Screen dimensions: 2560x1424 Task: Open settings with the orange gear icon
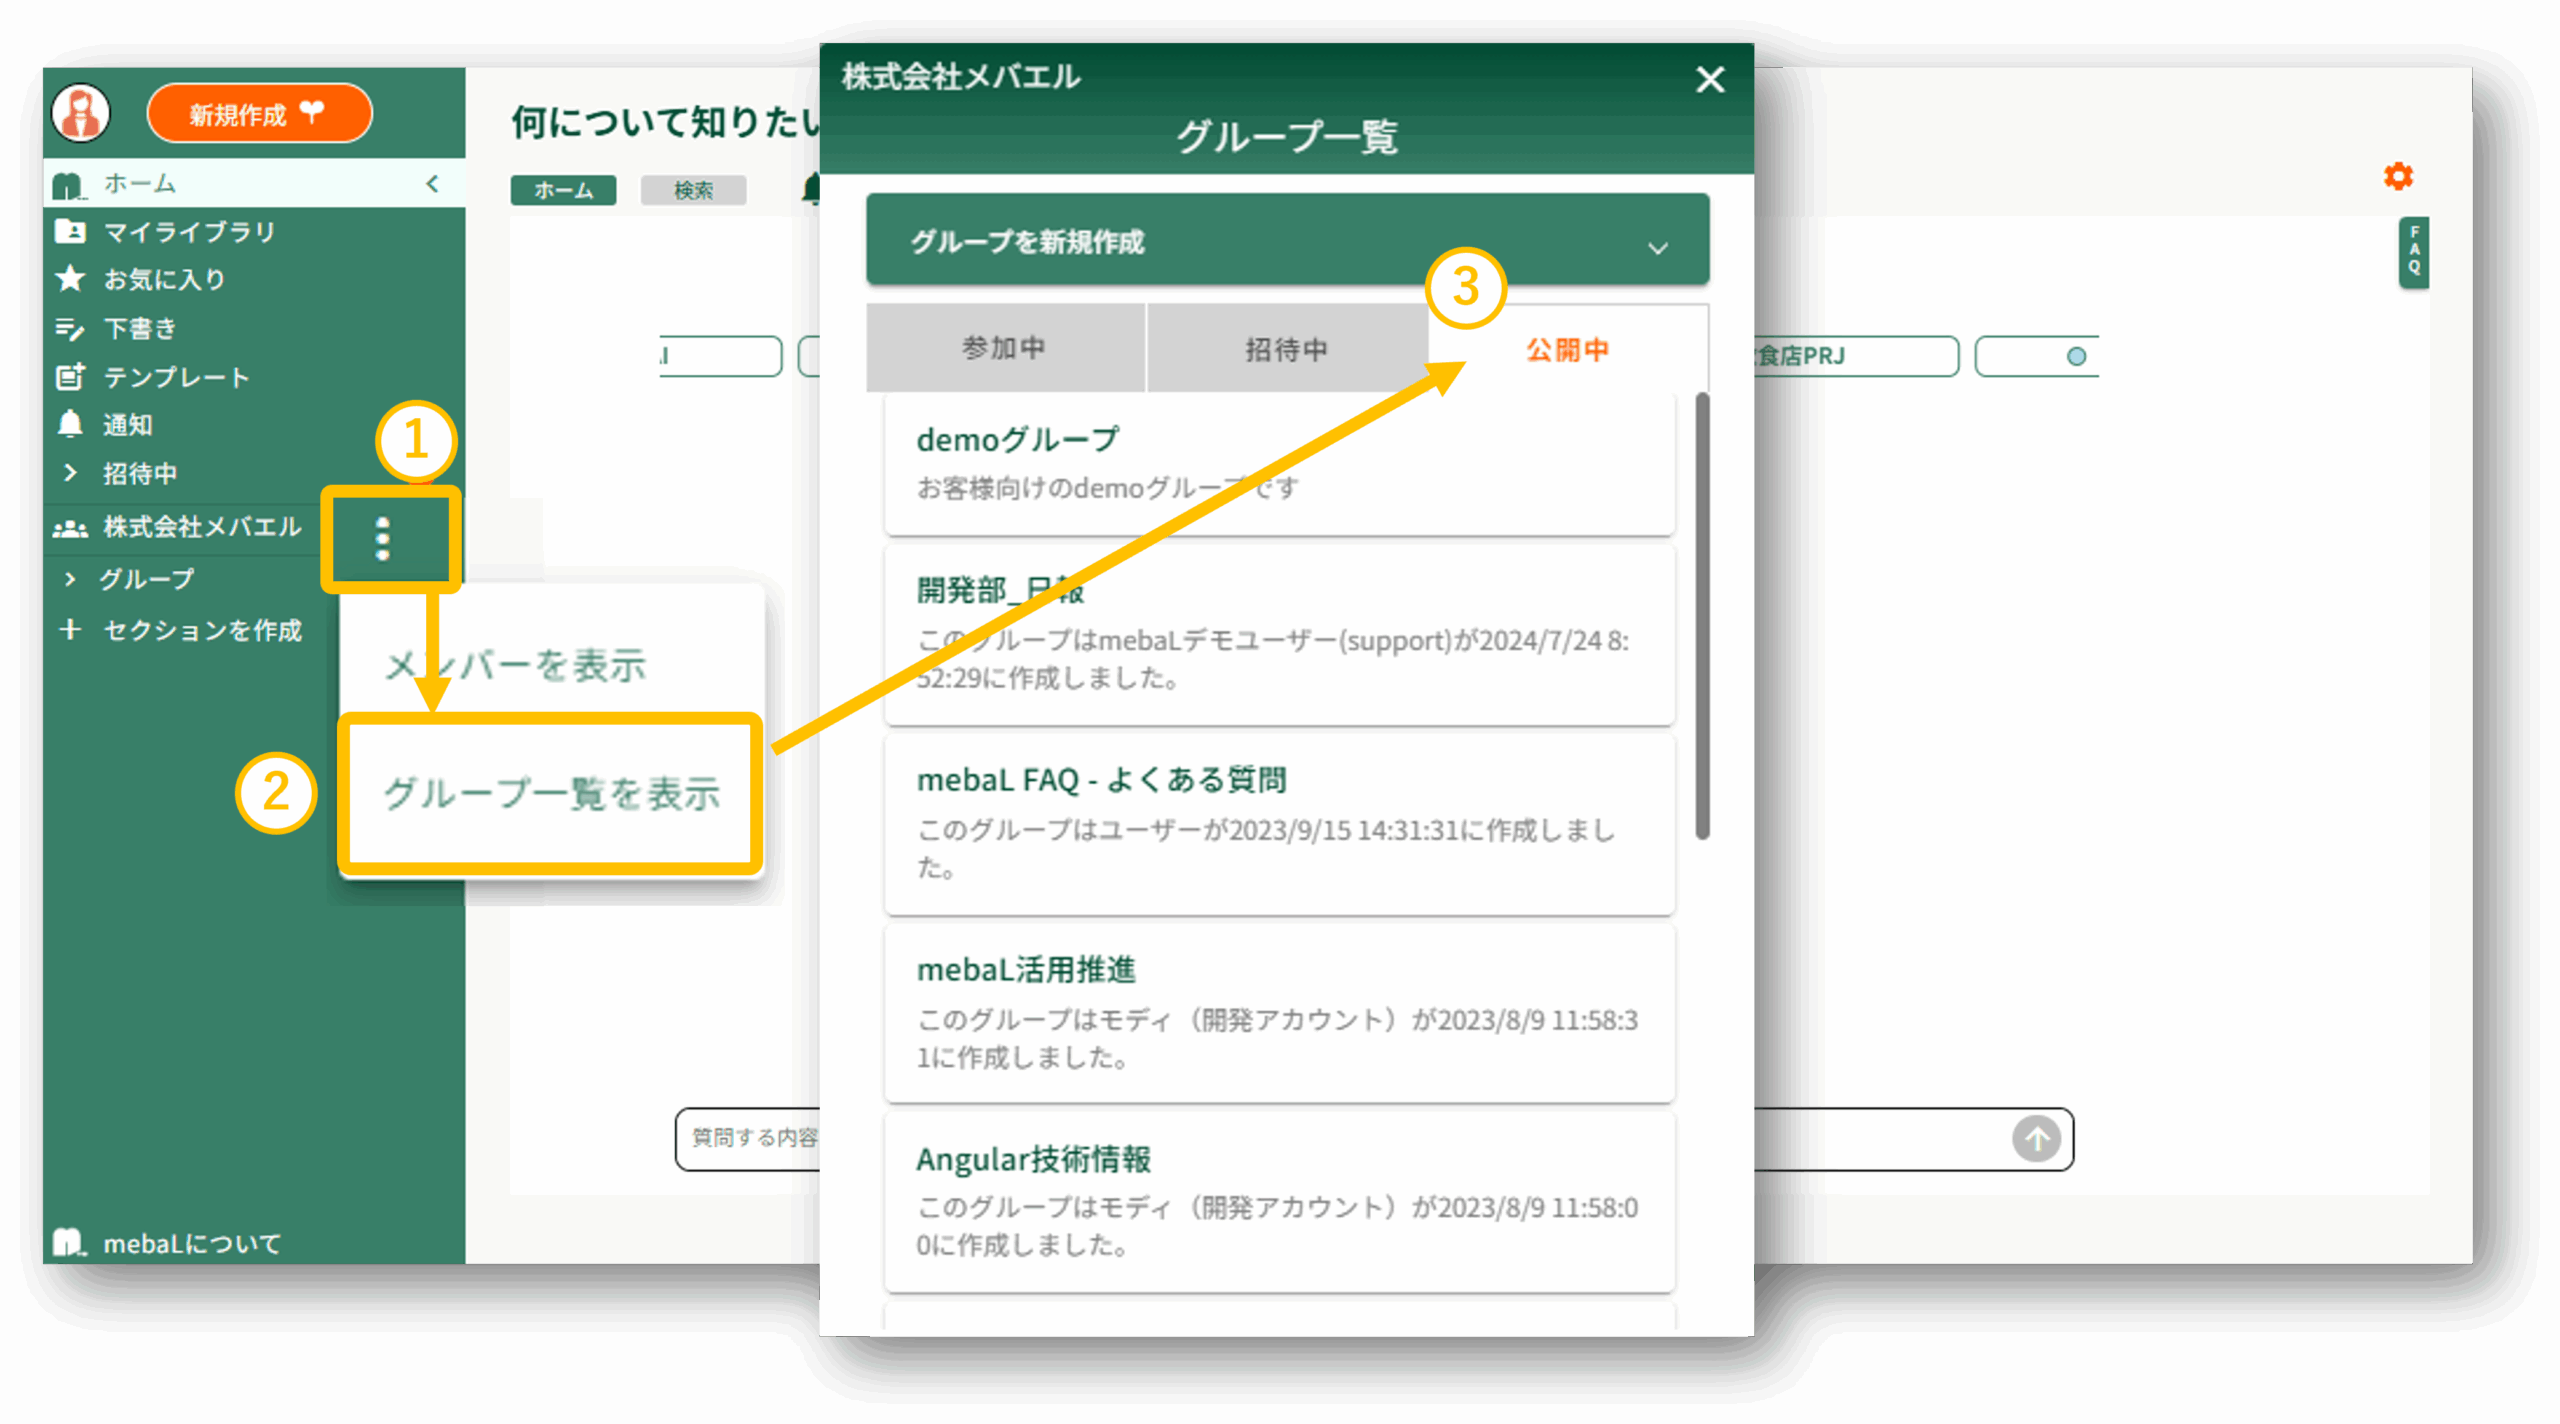pyautogui.click(x=2398, y=177)
